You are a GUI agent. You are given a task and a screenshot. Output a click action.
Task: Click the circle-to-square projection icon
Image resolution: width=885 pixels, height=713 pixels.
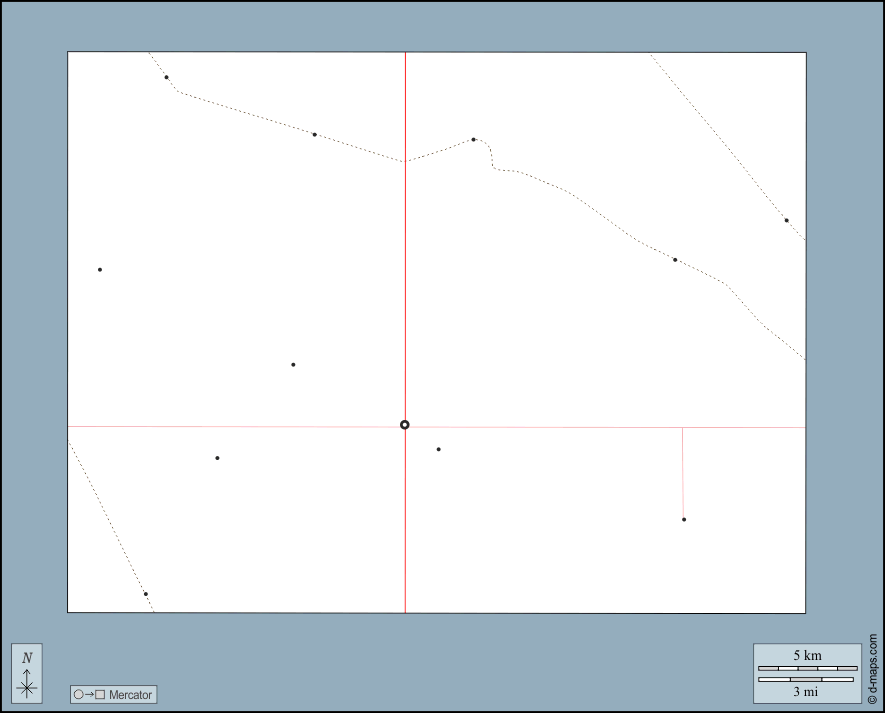pyautogui.click(x=88, y=694)
